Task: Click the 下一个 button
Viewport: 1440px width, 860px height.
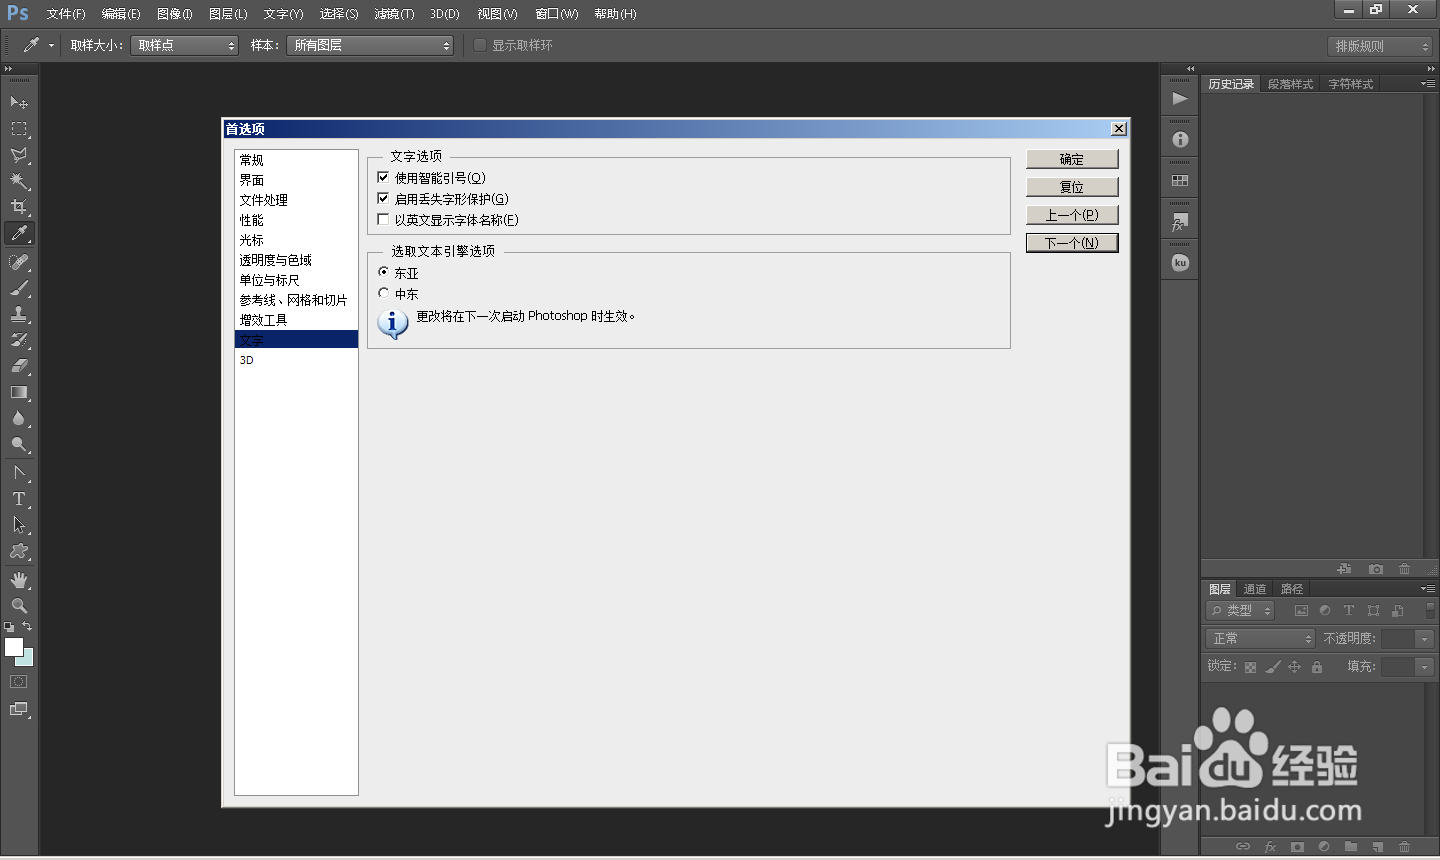Action: click(x=1072, y=243)
